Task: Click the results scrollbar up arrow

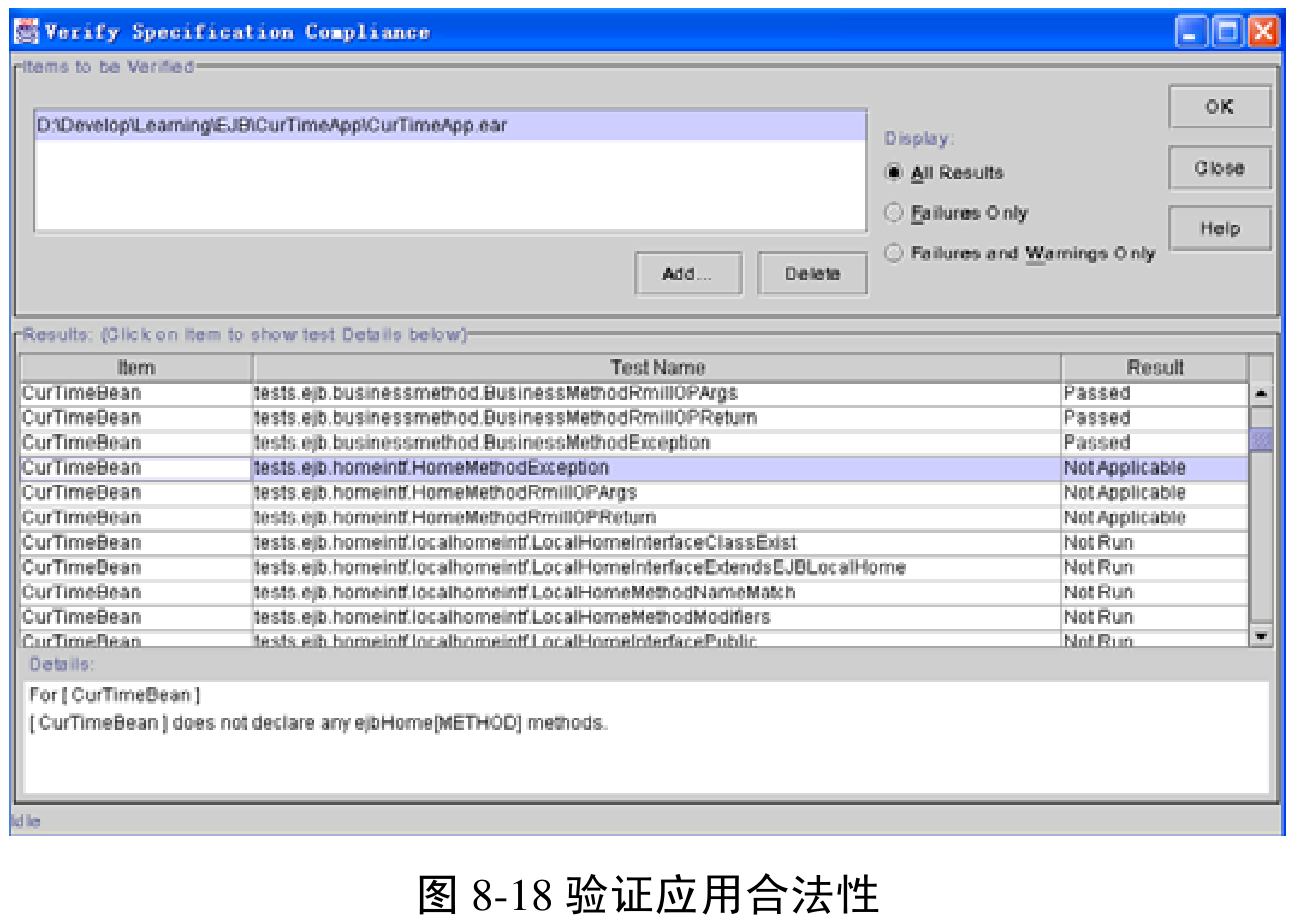Action: (1261, 394)
